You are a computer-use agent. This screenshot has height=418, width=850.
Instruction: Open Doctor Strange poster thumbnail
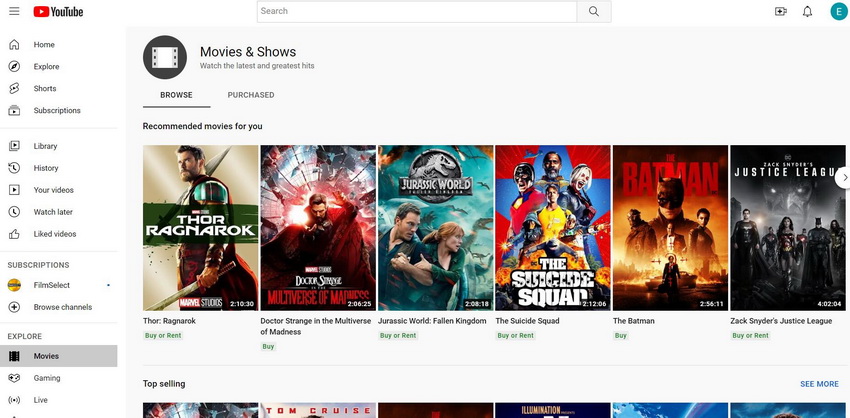pos(318,228)
